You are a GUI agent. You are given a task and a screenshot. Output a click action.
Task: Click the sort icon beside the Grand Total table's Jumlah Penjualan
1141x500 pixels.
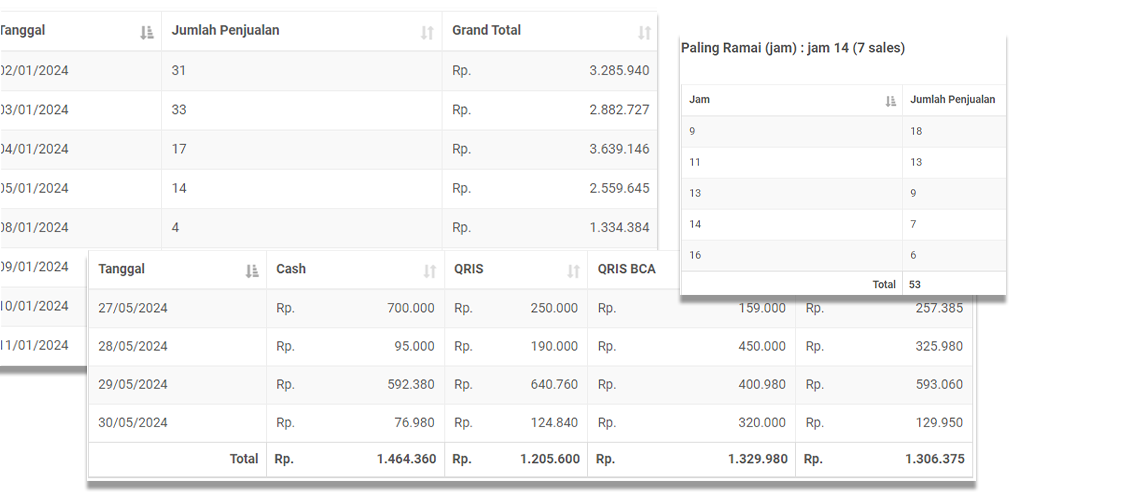click(427, 32)
